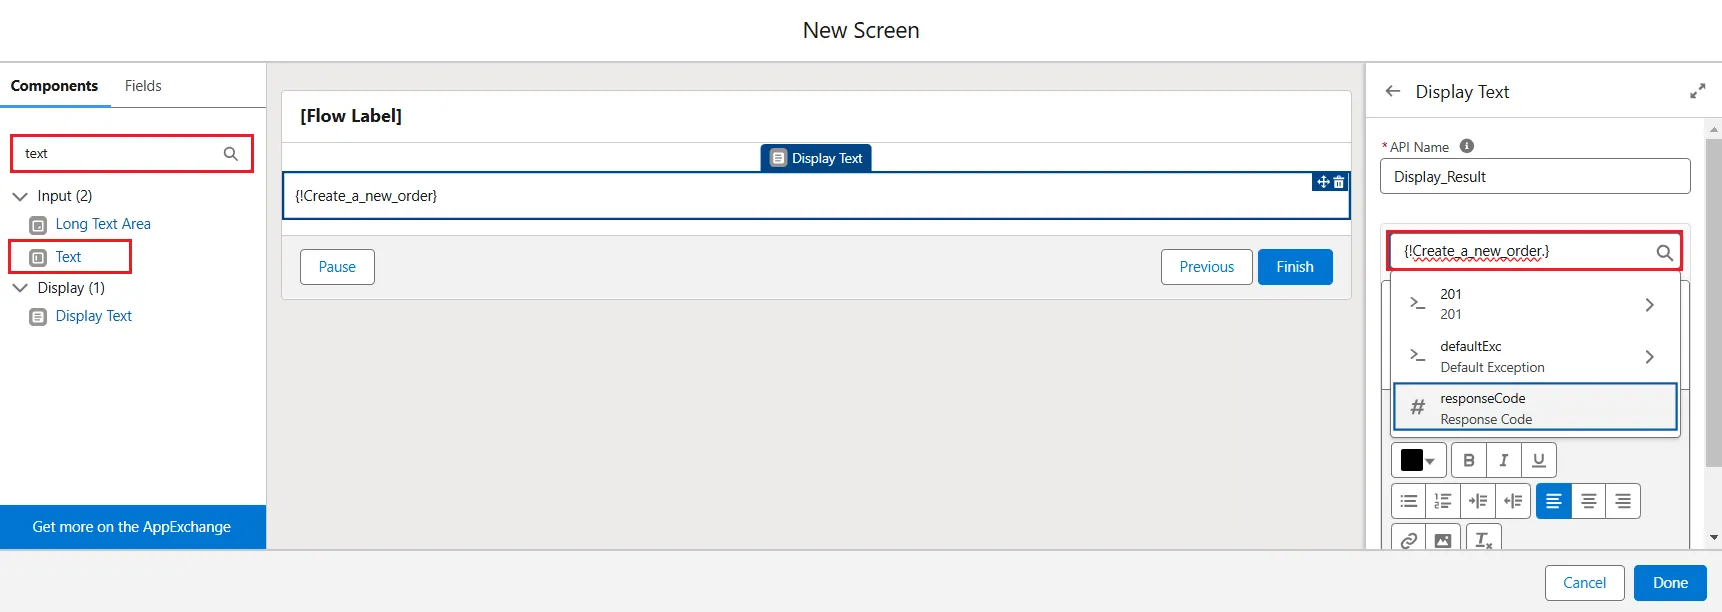Viewport: 1722px width, 612px height.
Task: Click the numbered list icon
Action: 1443,501
